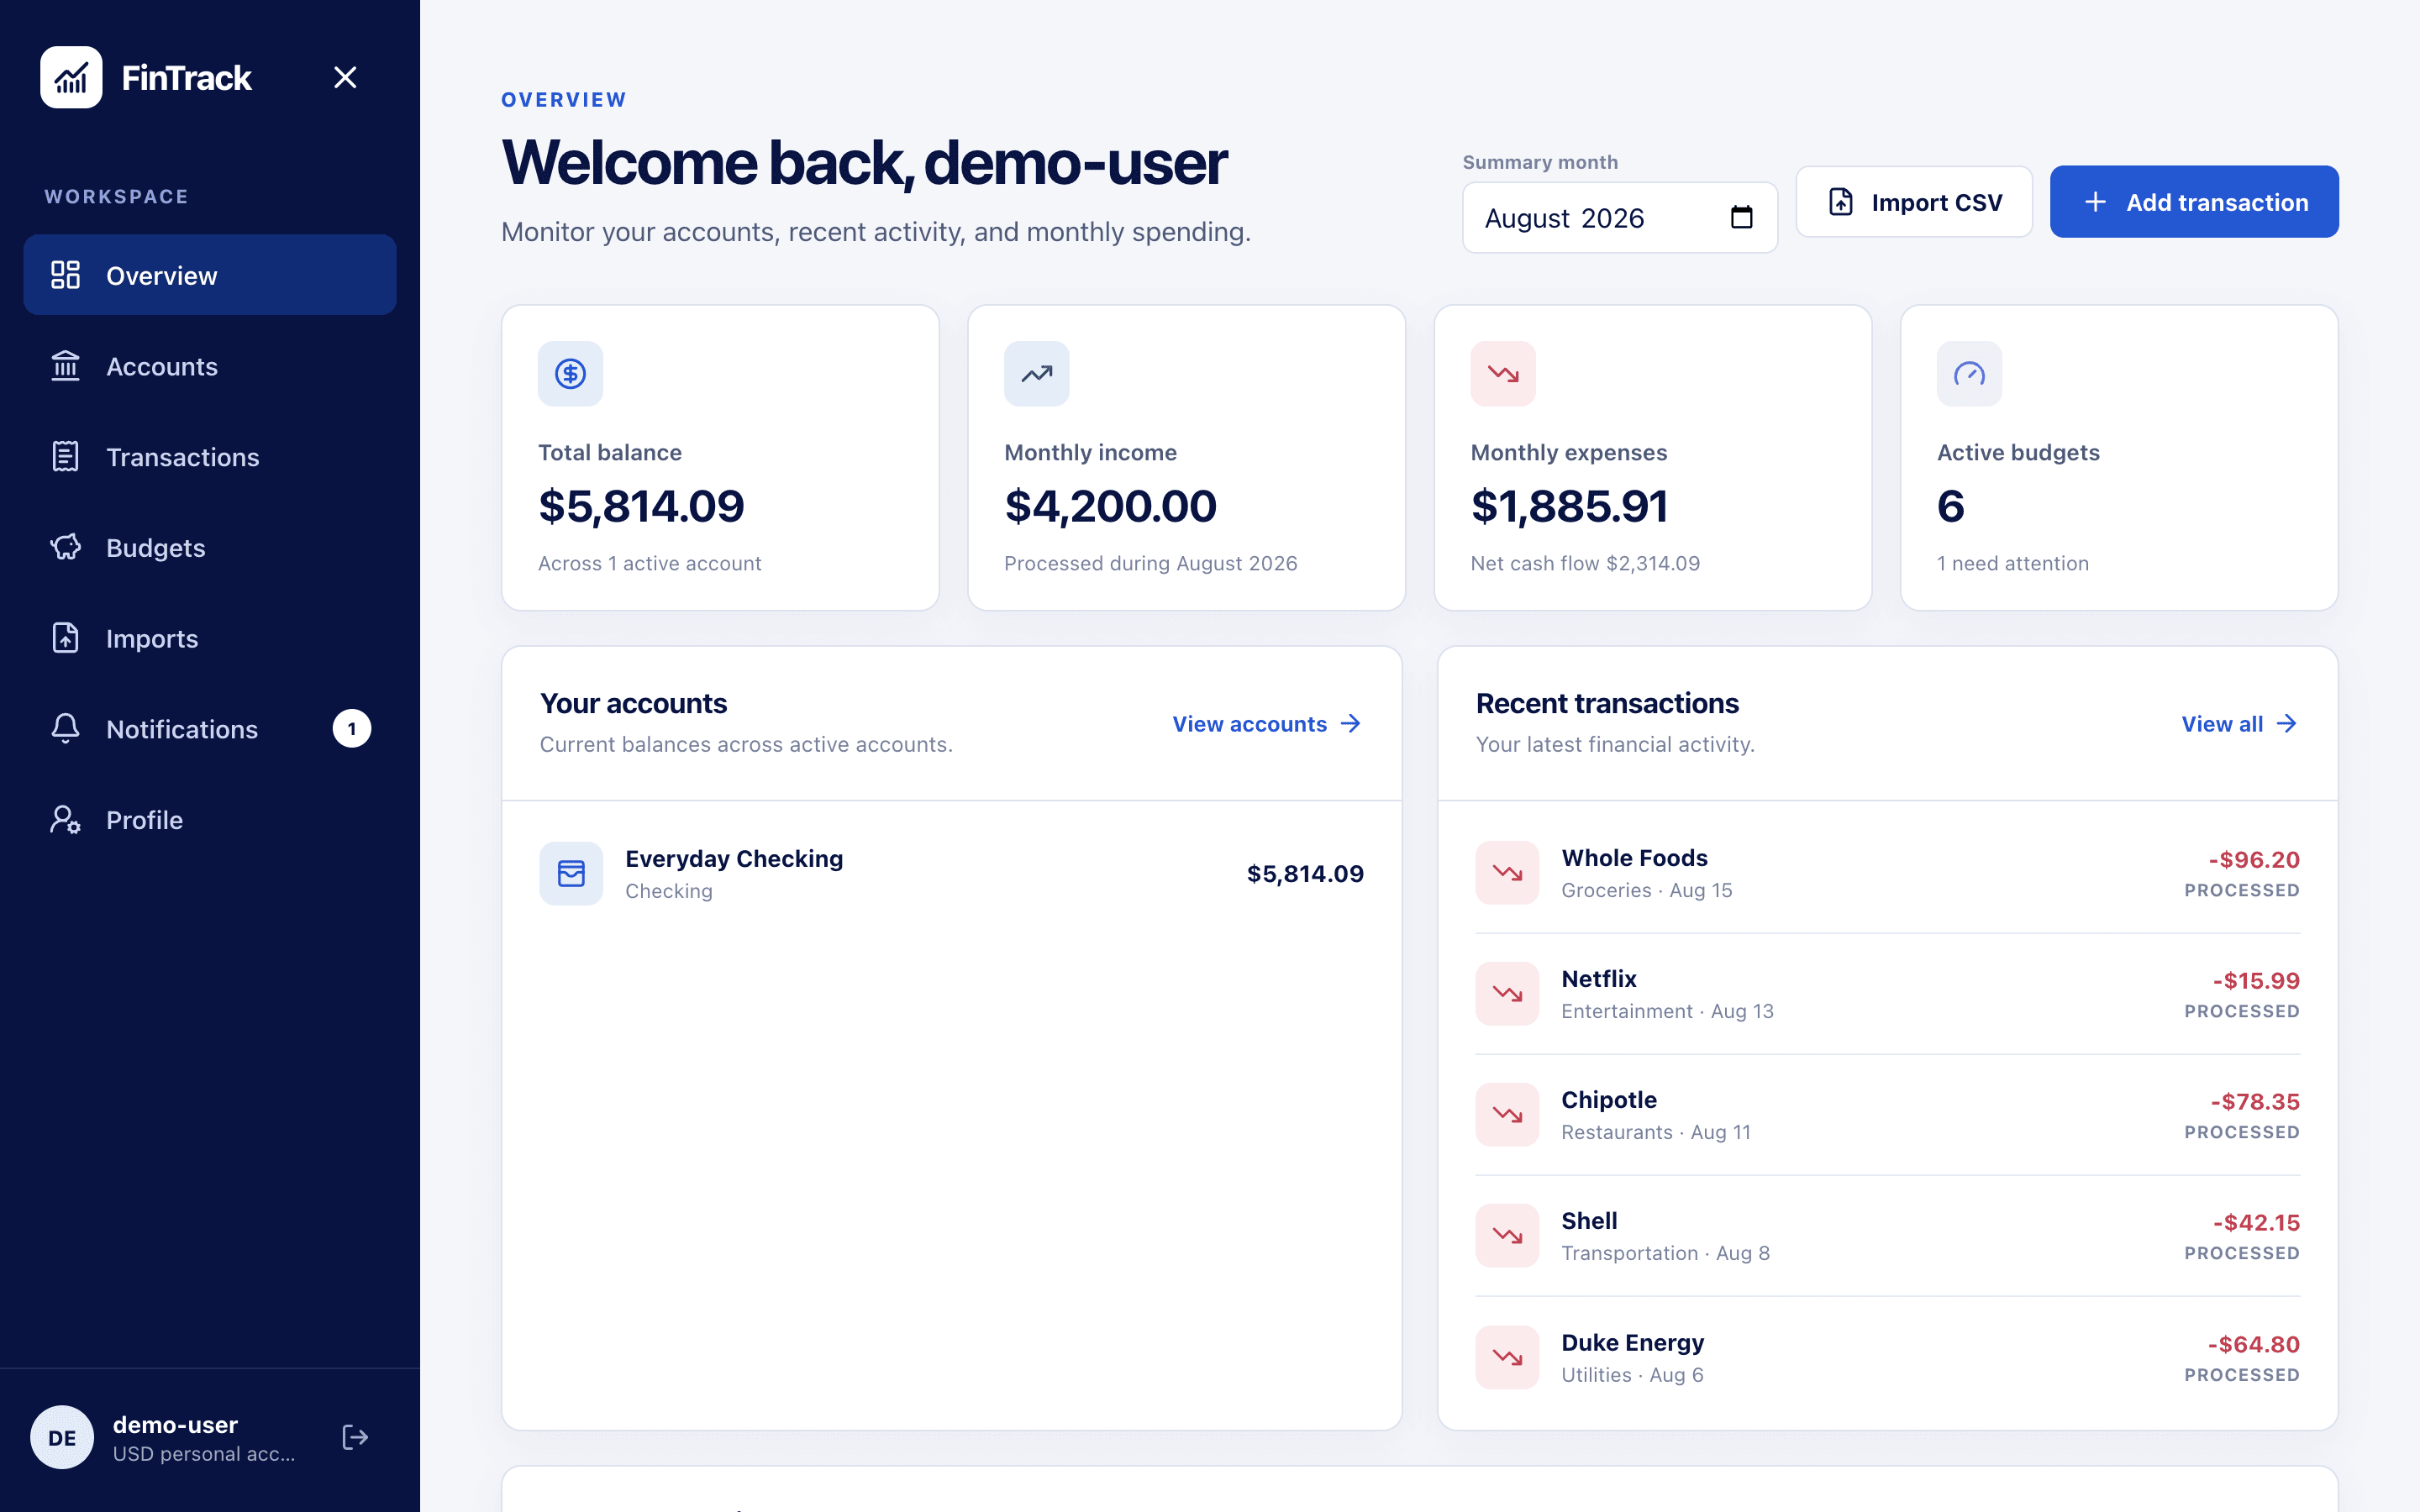Click the $1,885.91 monthly expenses value

(1569, 506)
